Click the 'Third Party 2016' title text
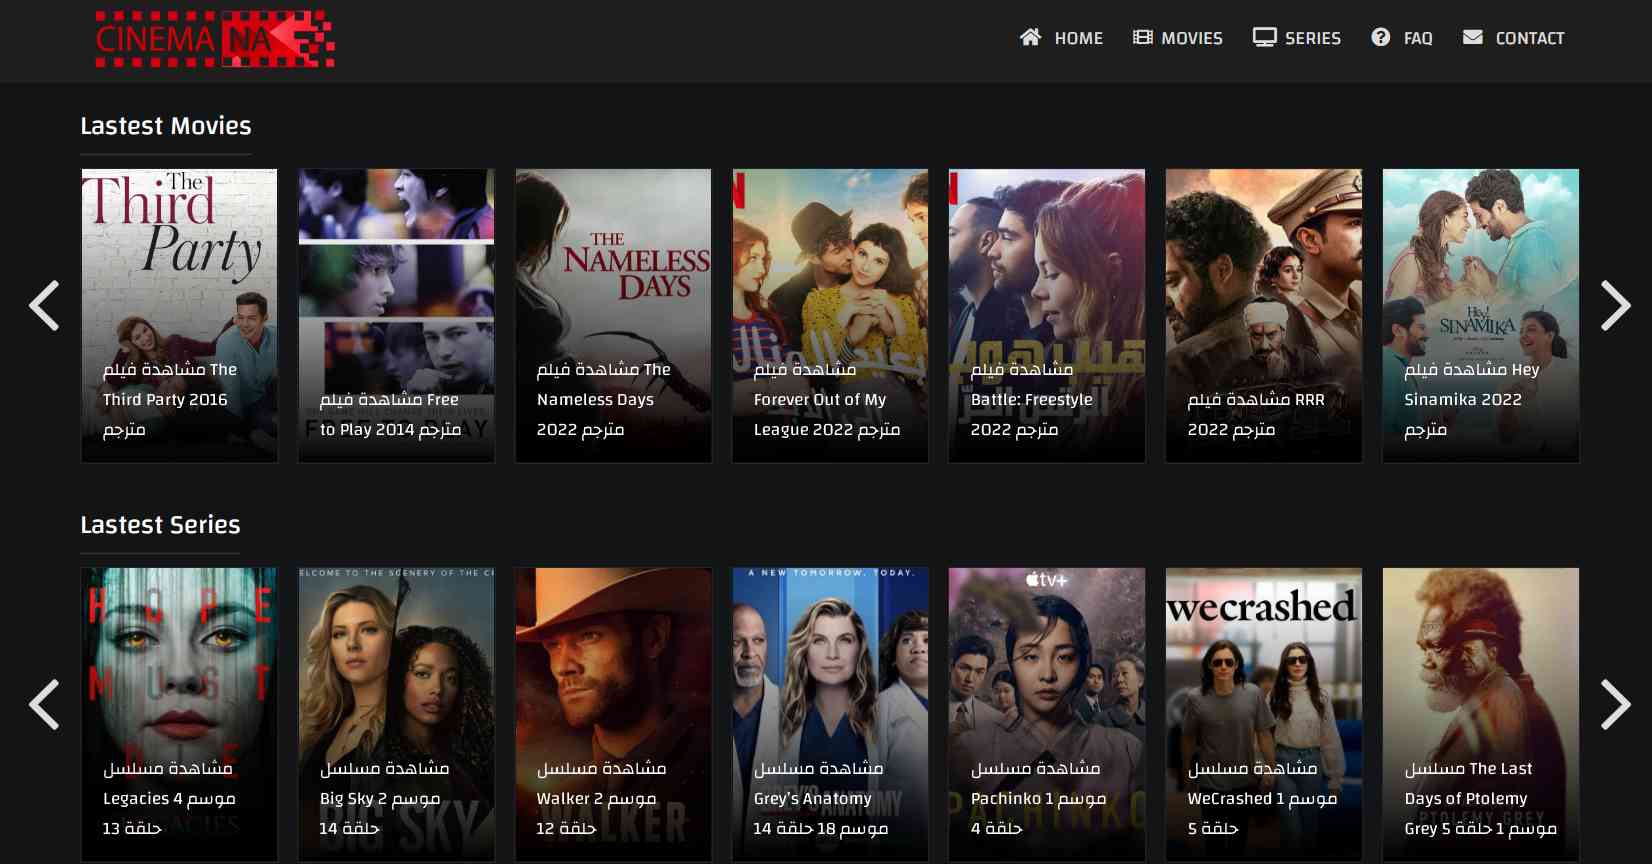The height and width of the screenshot is (864, 1652). [x=165, y=399]
